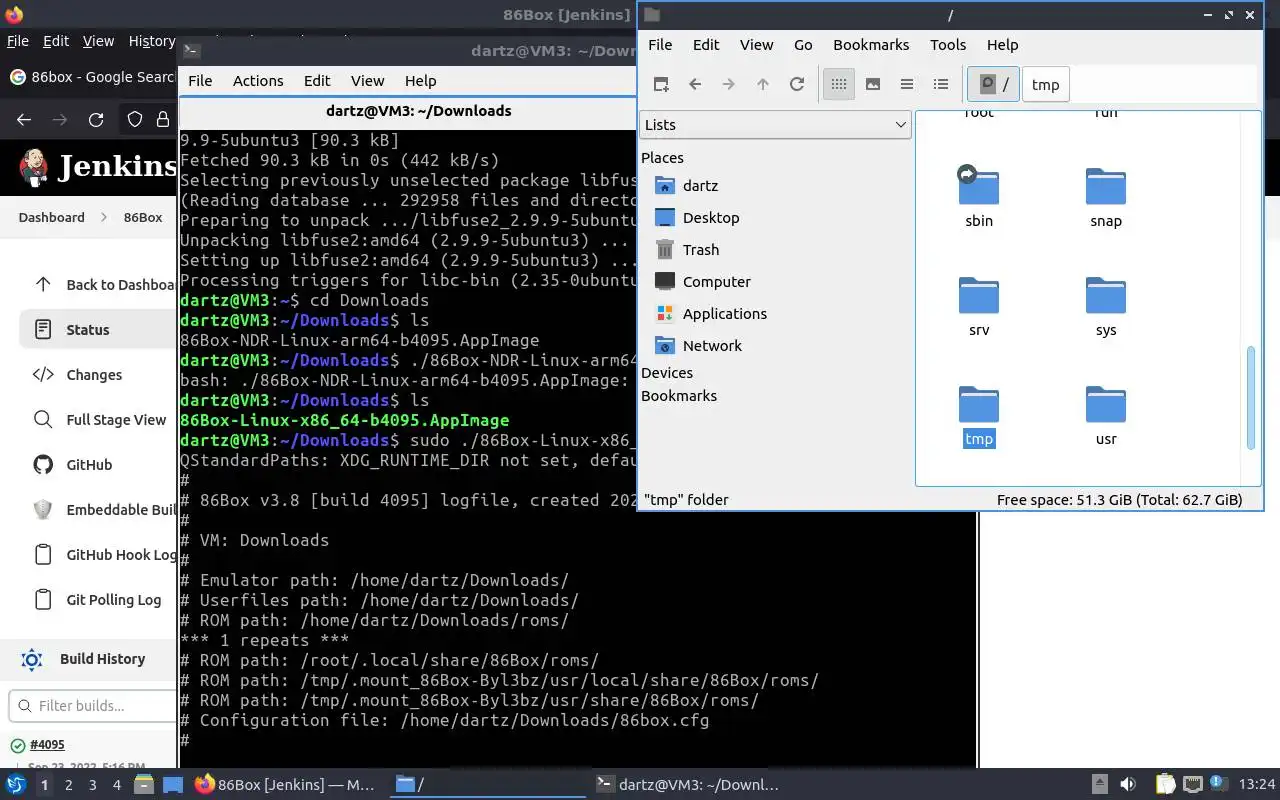Switch to icon view mode

pos(839,84)
